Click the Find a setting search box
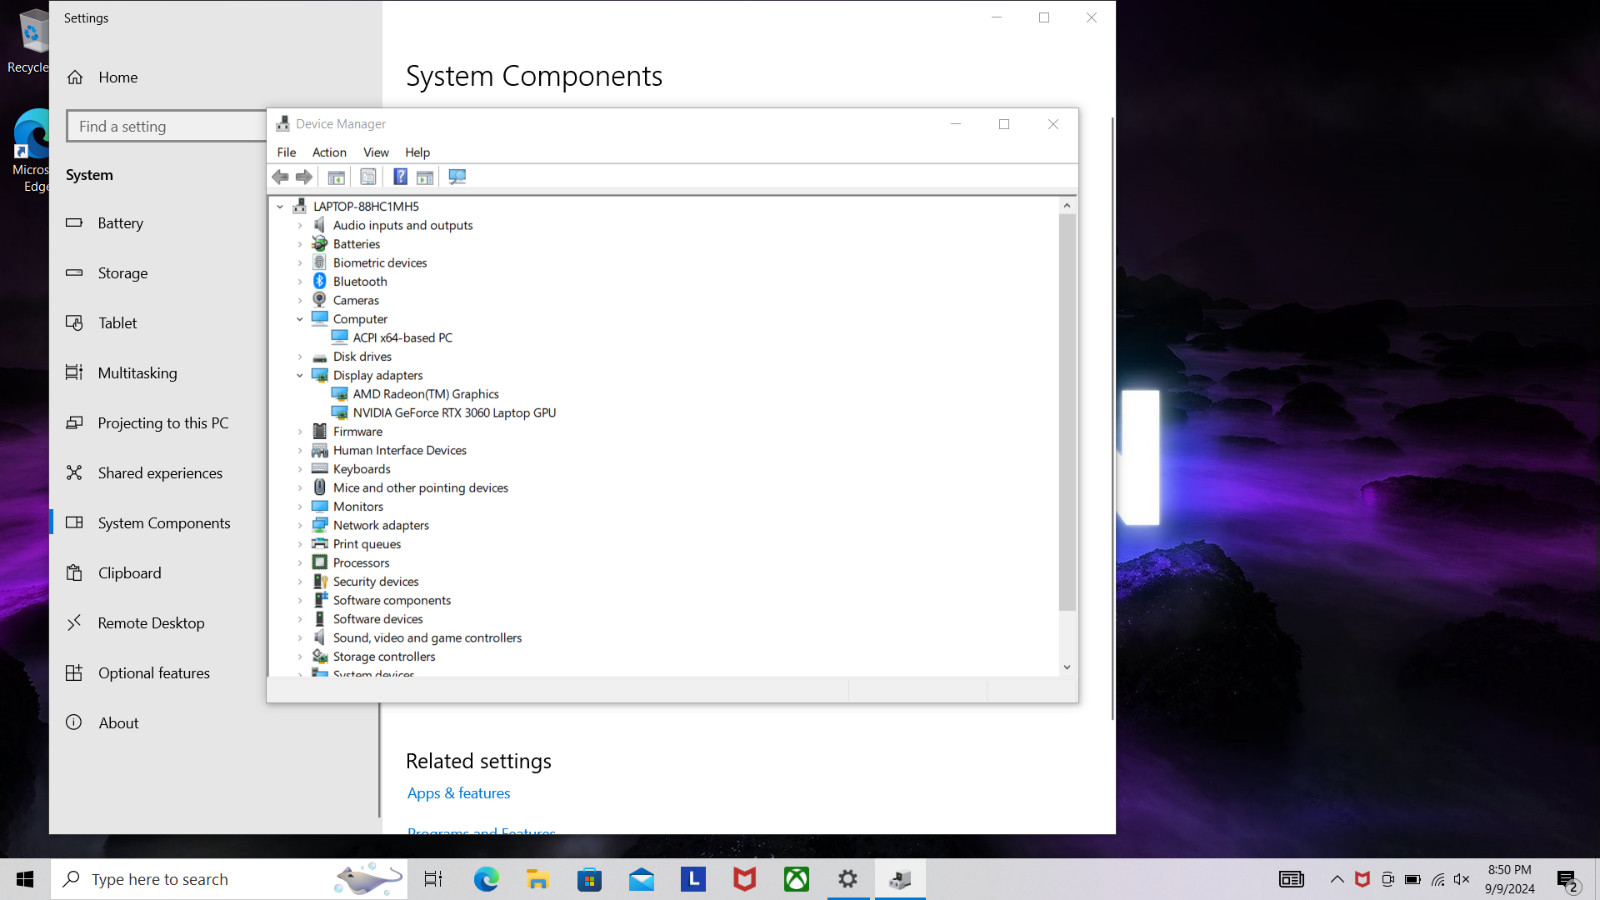The width and height of the screenshot is (1600, 900). pos(167,126)
